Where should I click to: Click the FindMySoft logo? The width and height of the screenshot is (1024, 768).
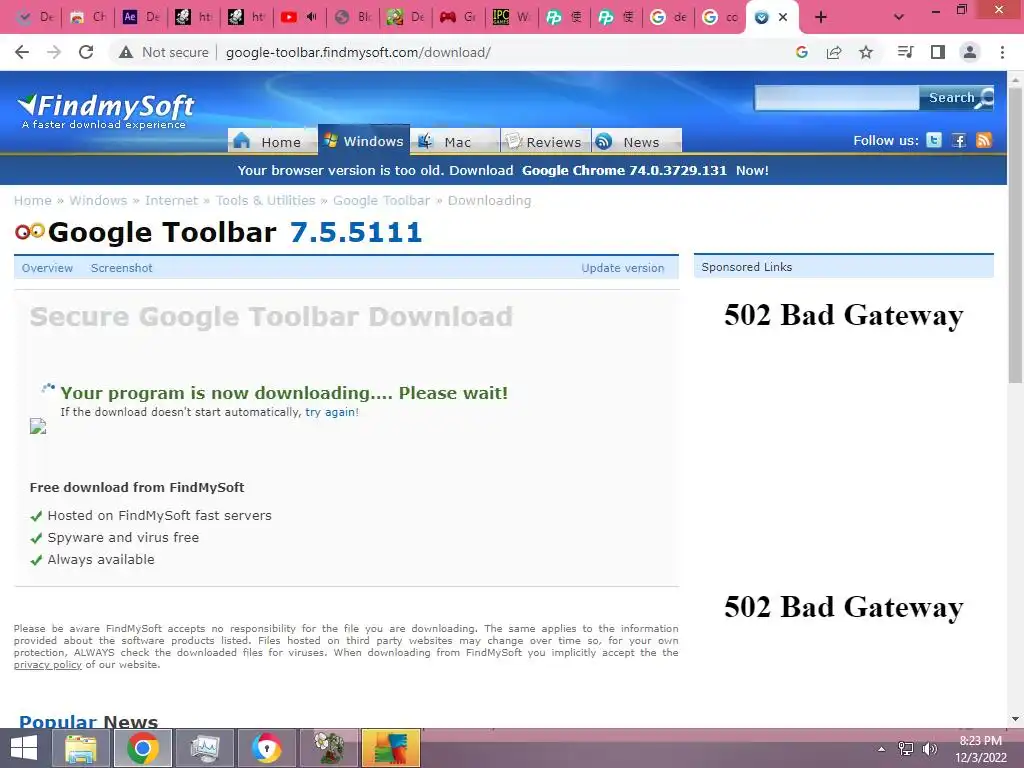click(x=106, y=112)
